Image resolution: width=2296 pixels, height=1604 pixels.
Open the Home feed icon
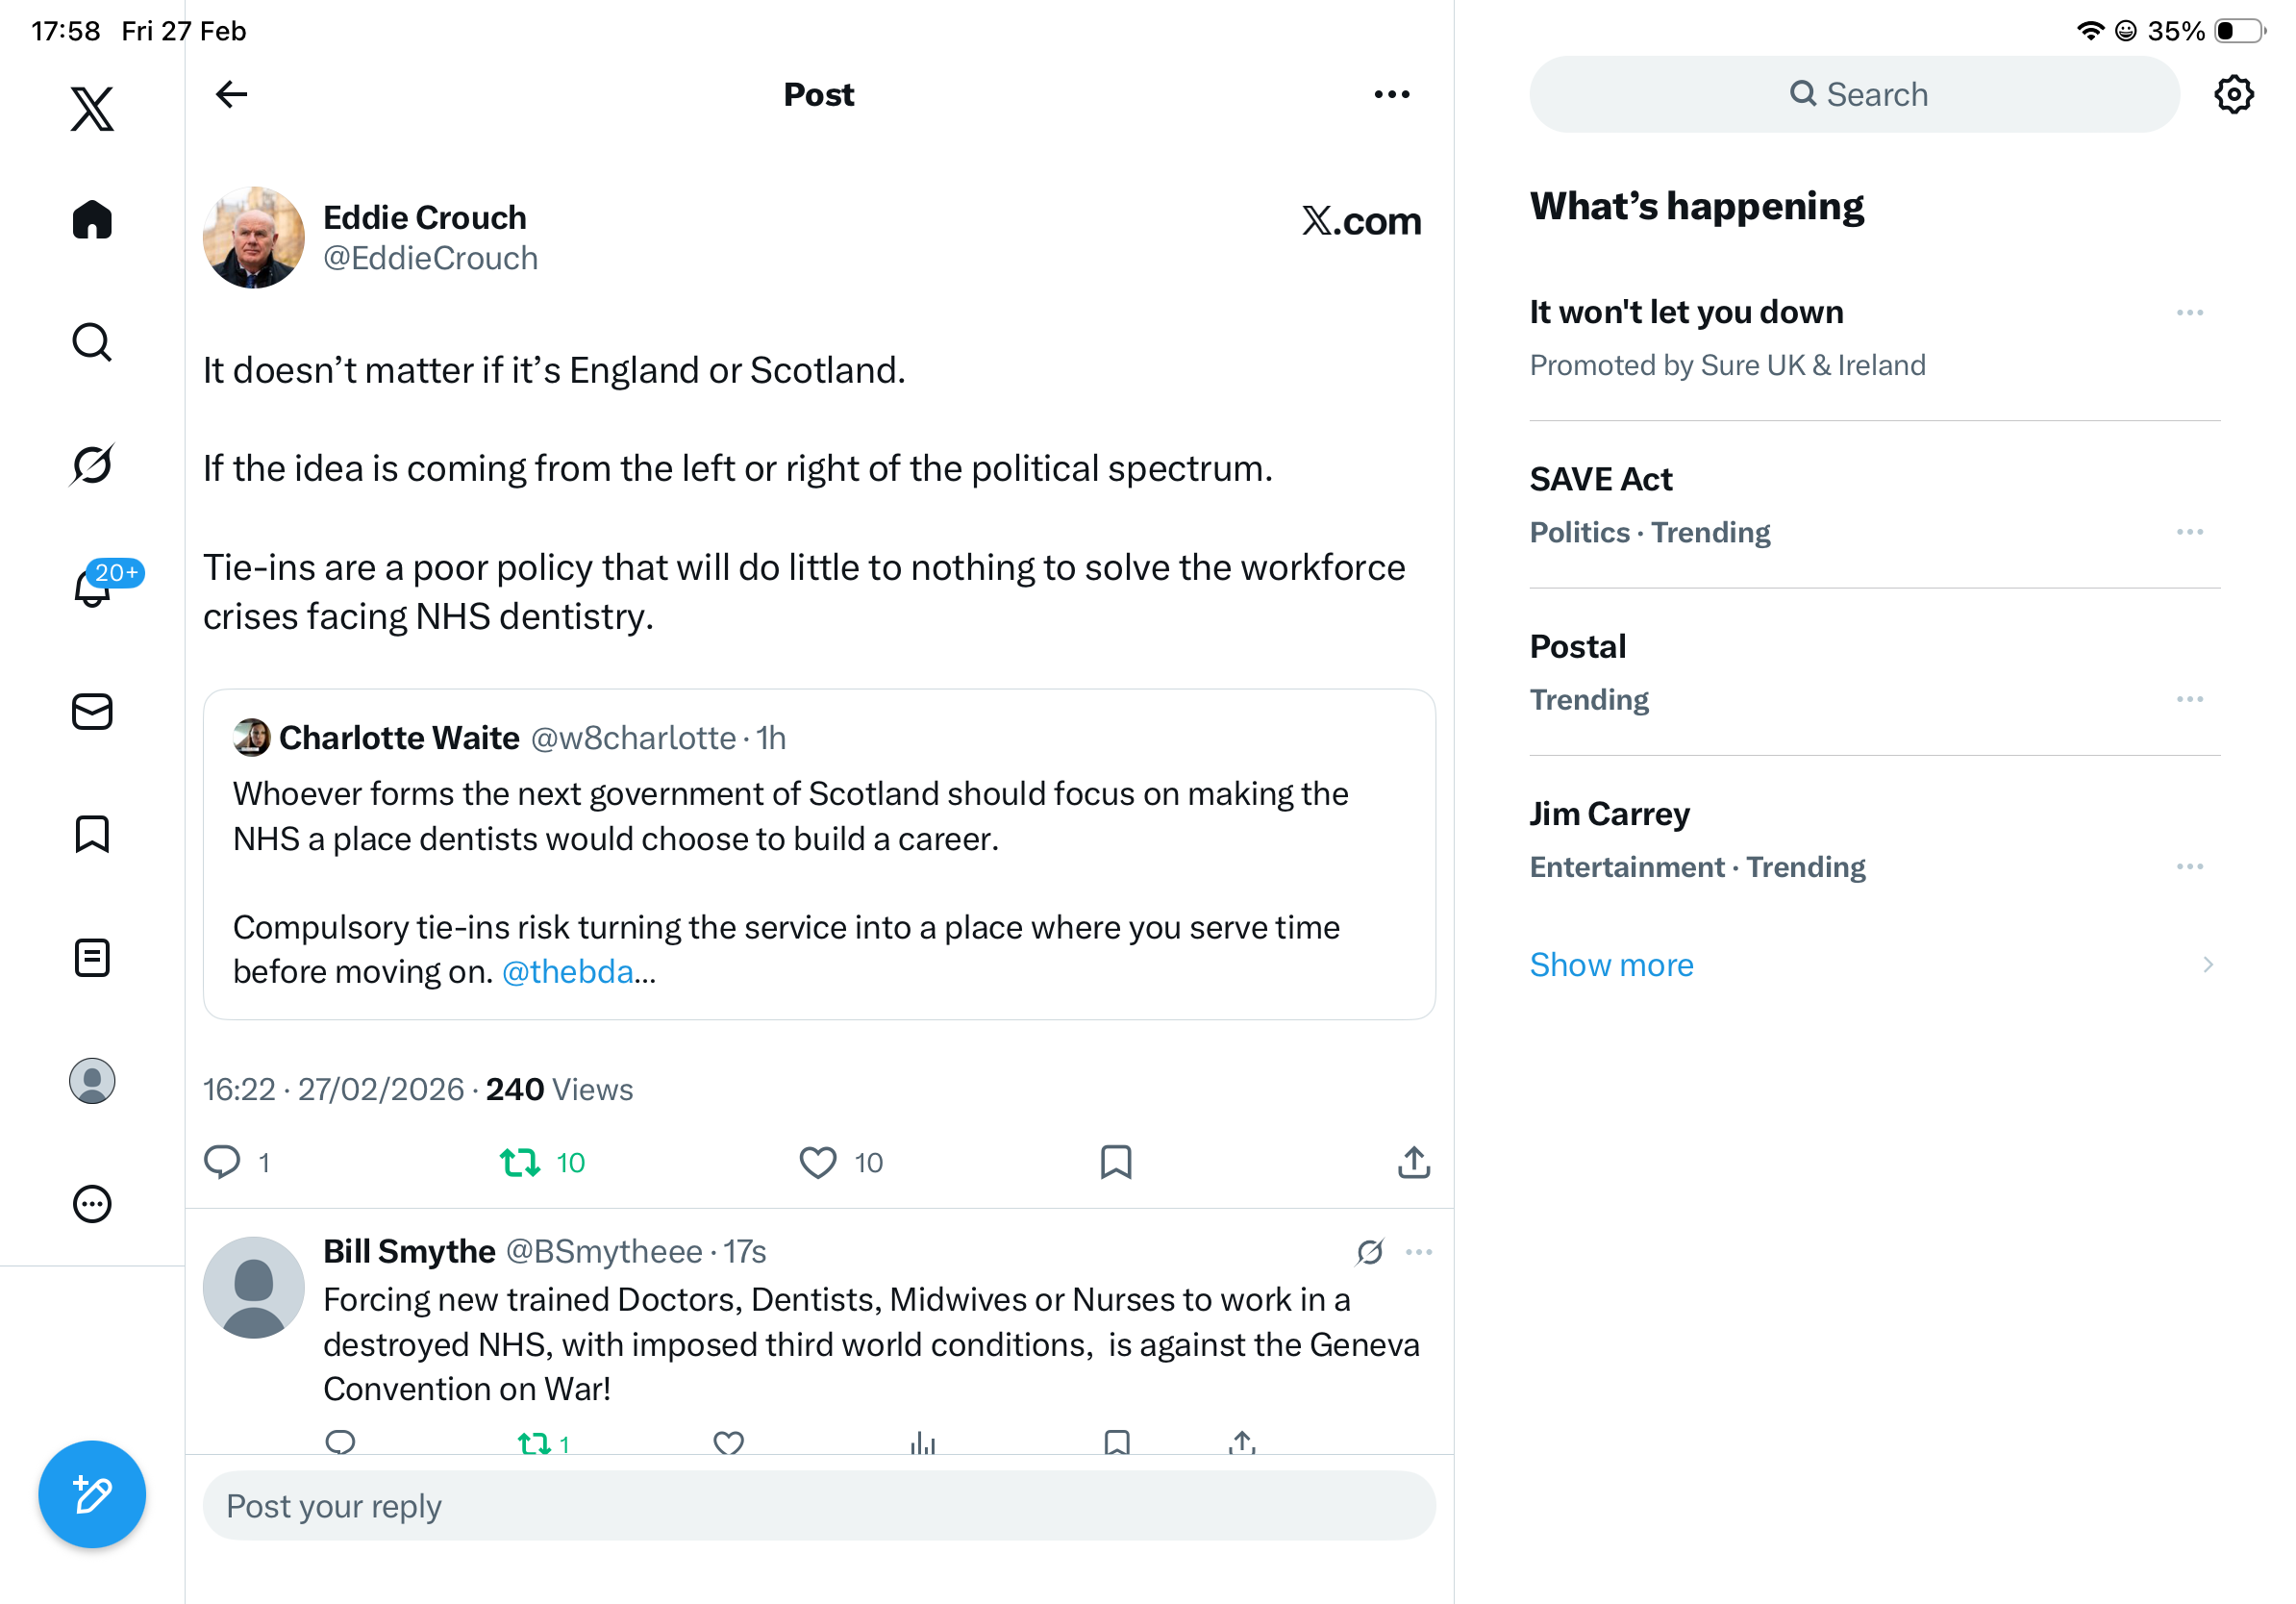pyautogui.click(x=92, y=219)
